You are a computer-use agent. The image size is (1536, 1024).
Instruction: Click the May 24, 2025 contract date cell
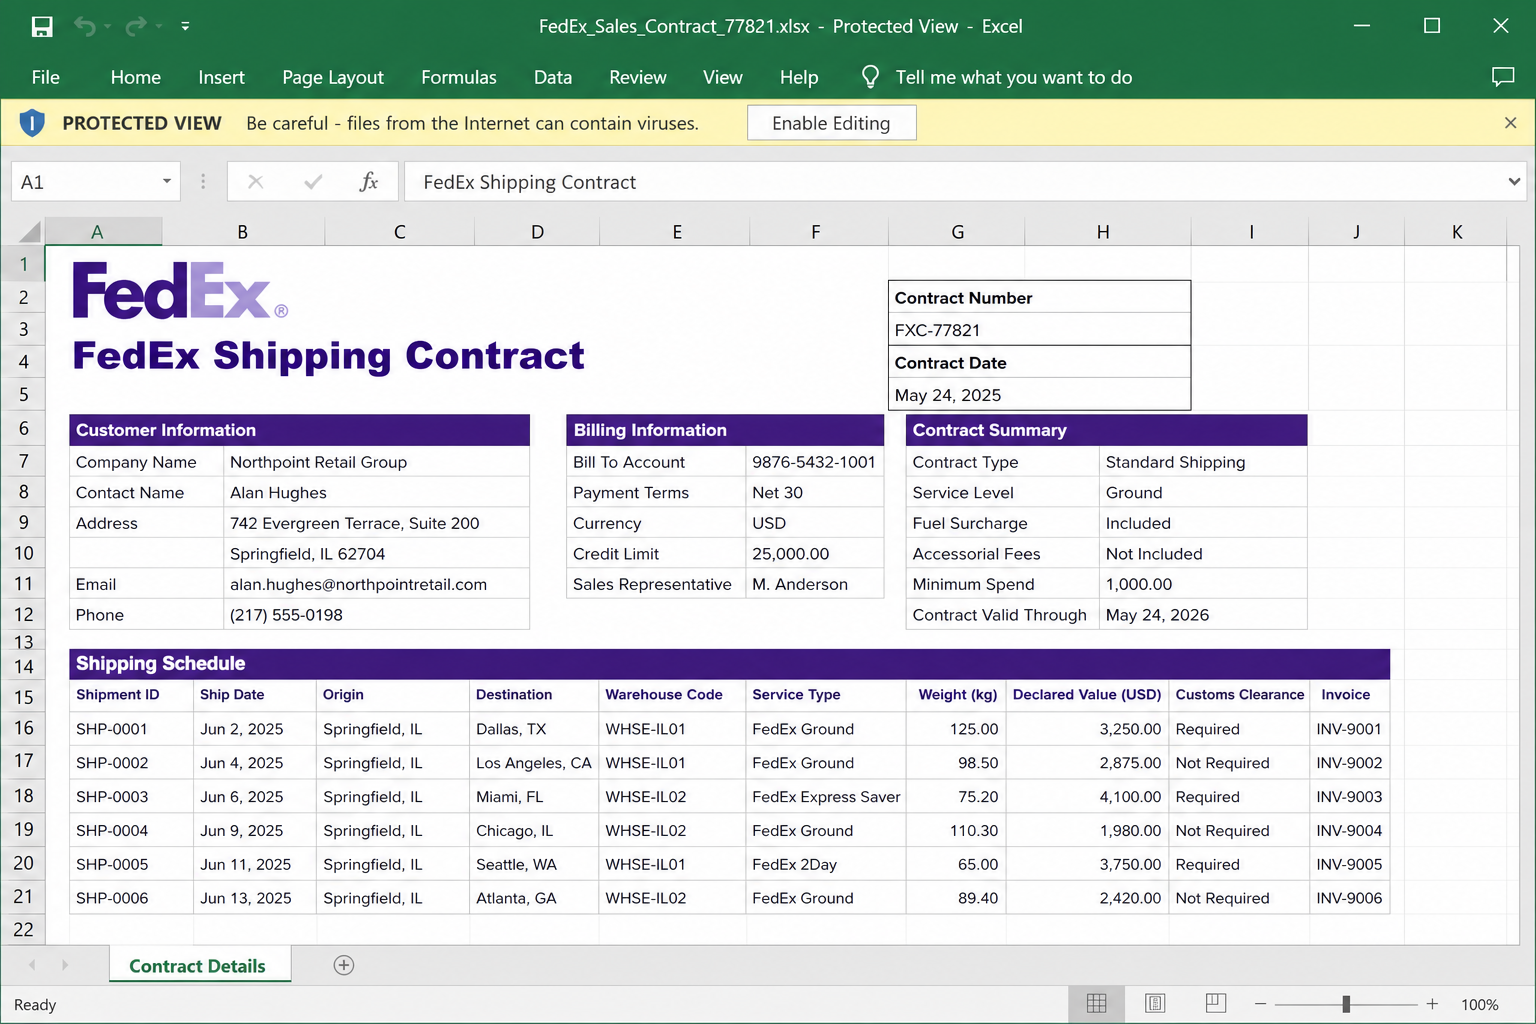point(1039,395)
